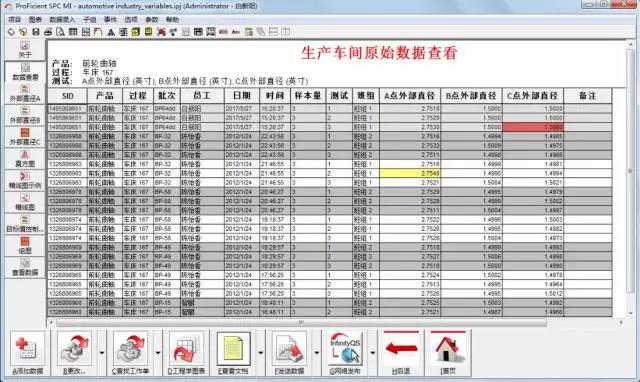Viewport: 640px width, 382px height.
Task: Click the yellow highlighted 2.7540 cell
Action: [x=410, y=173]
